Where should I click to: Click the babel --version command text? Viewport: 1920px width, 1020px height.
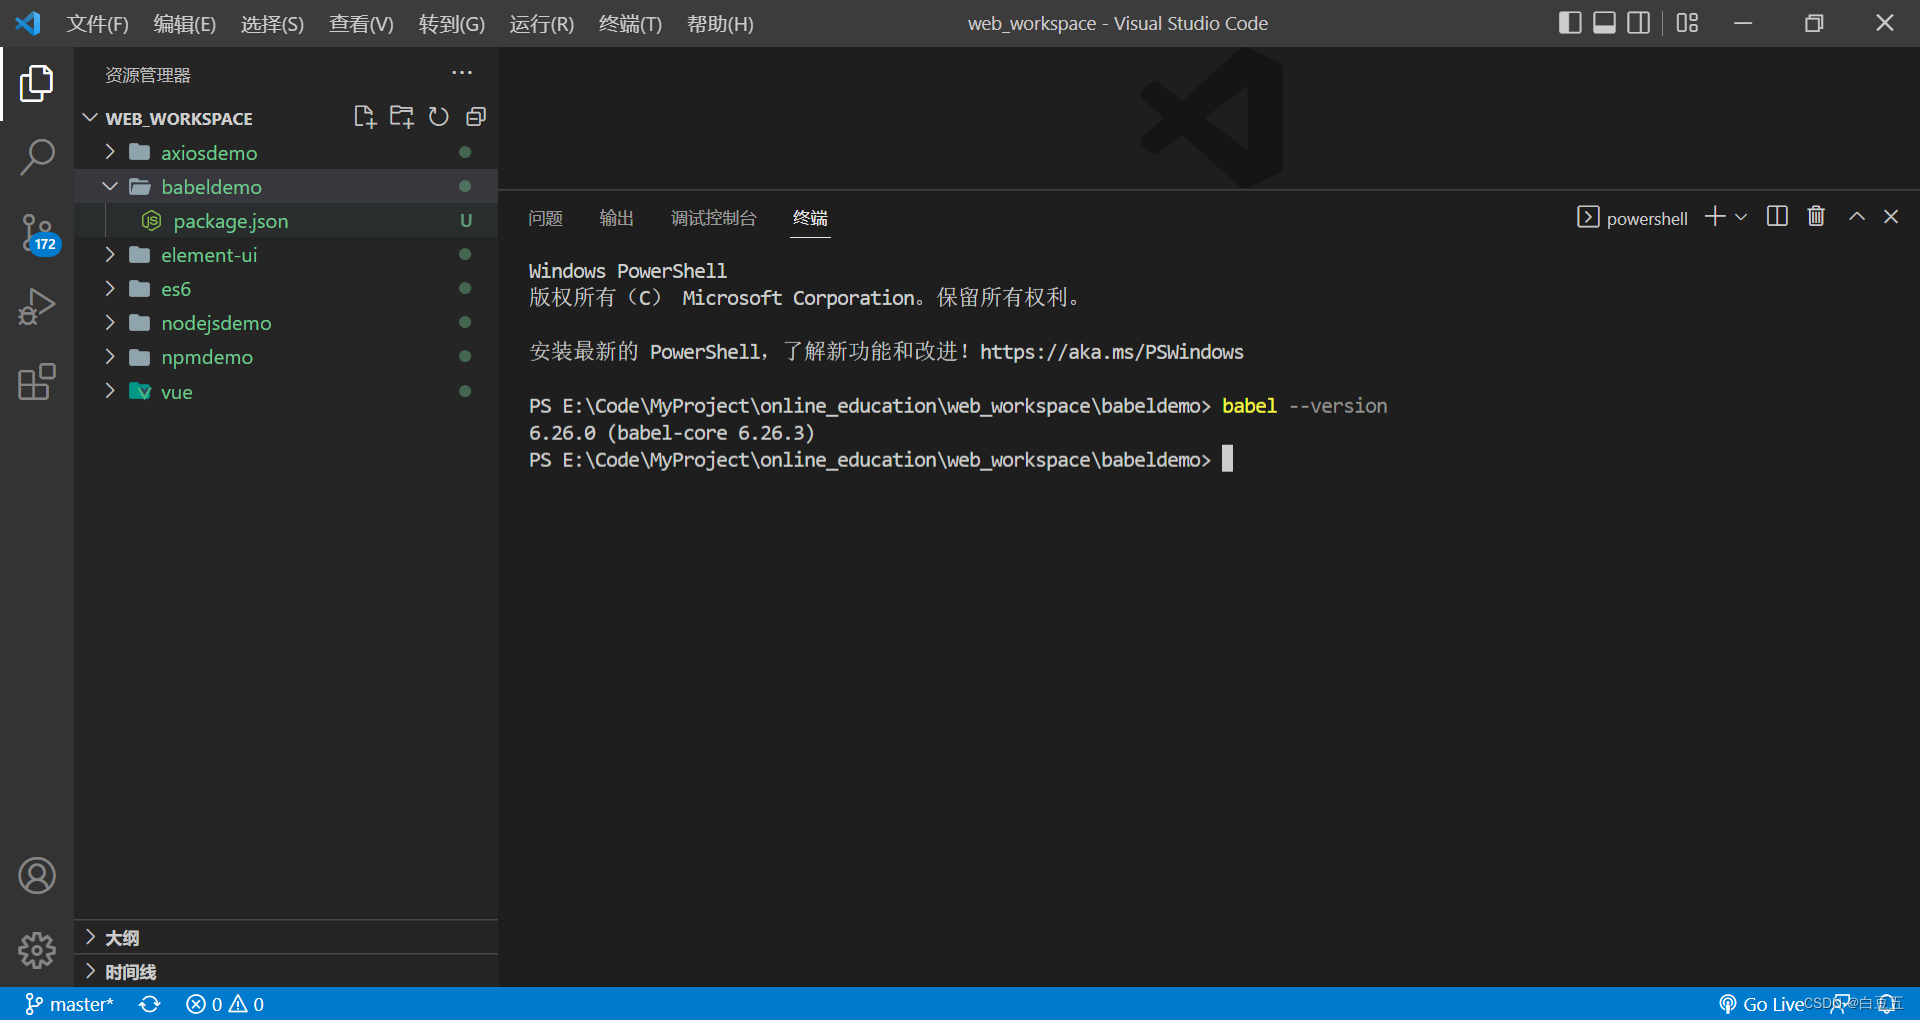pos(1304,406)
